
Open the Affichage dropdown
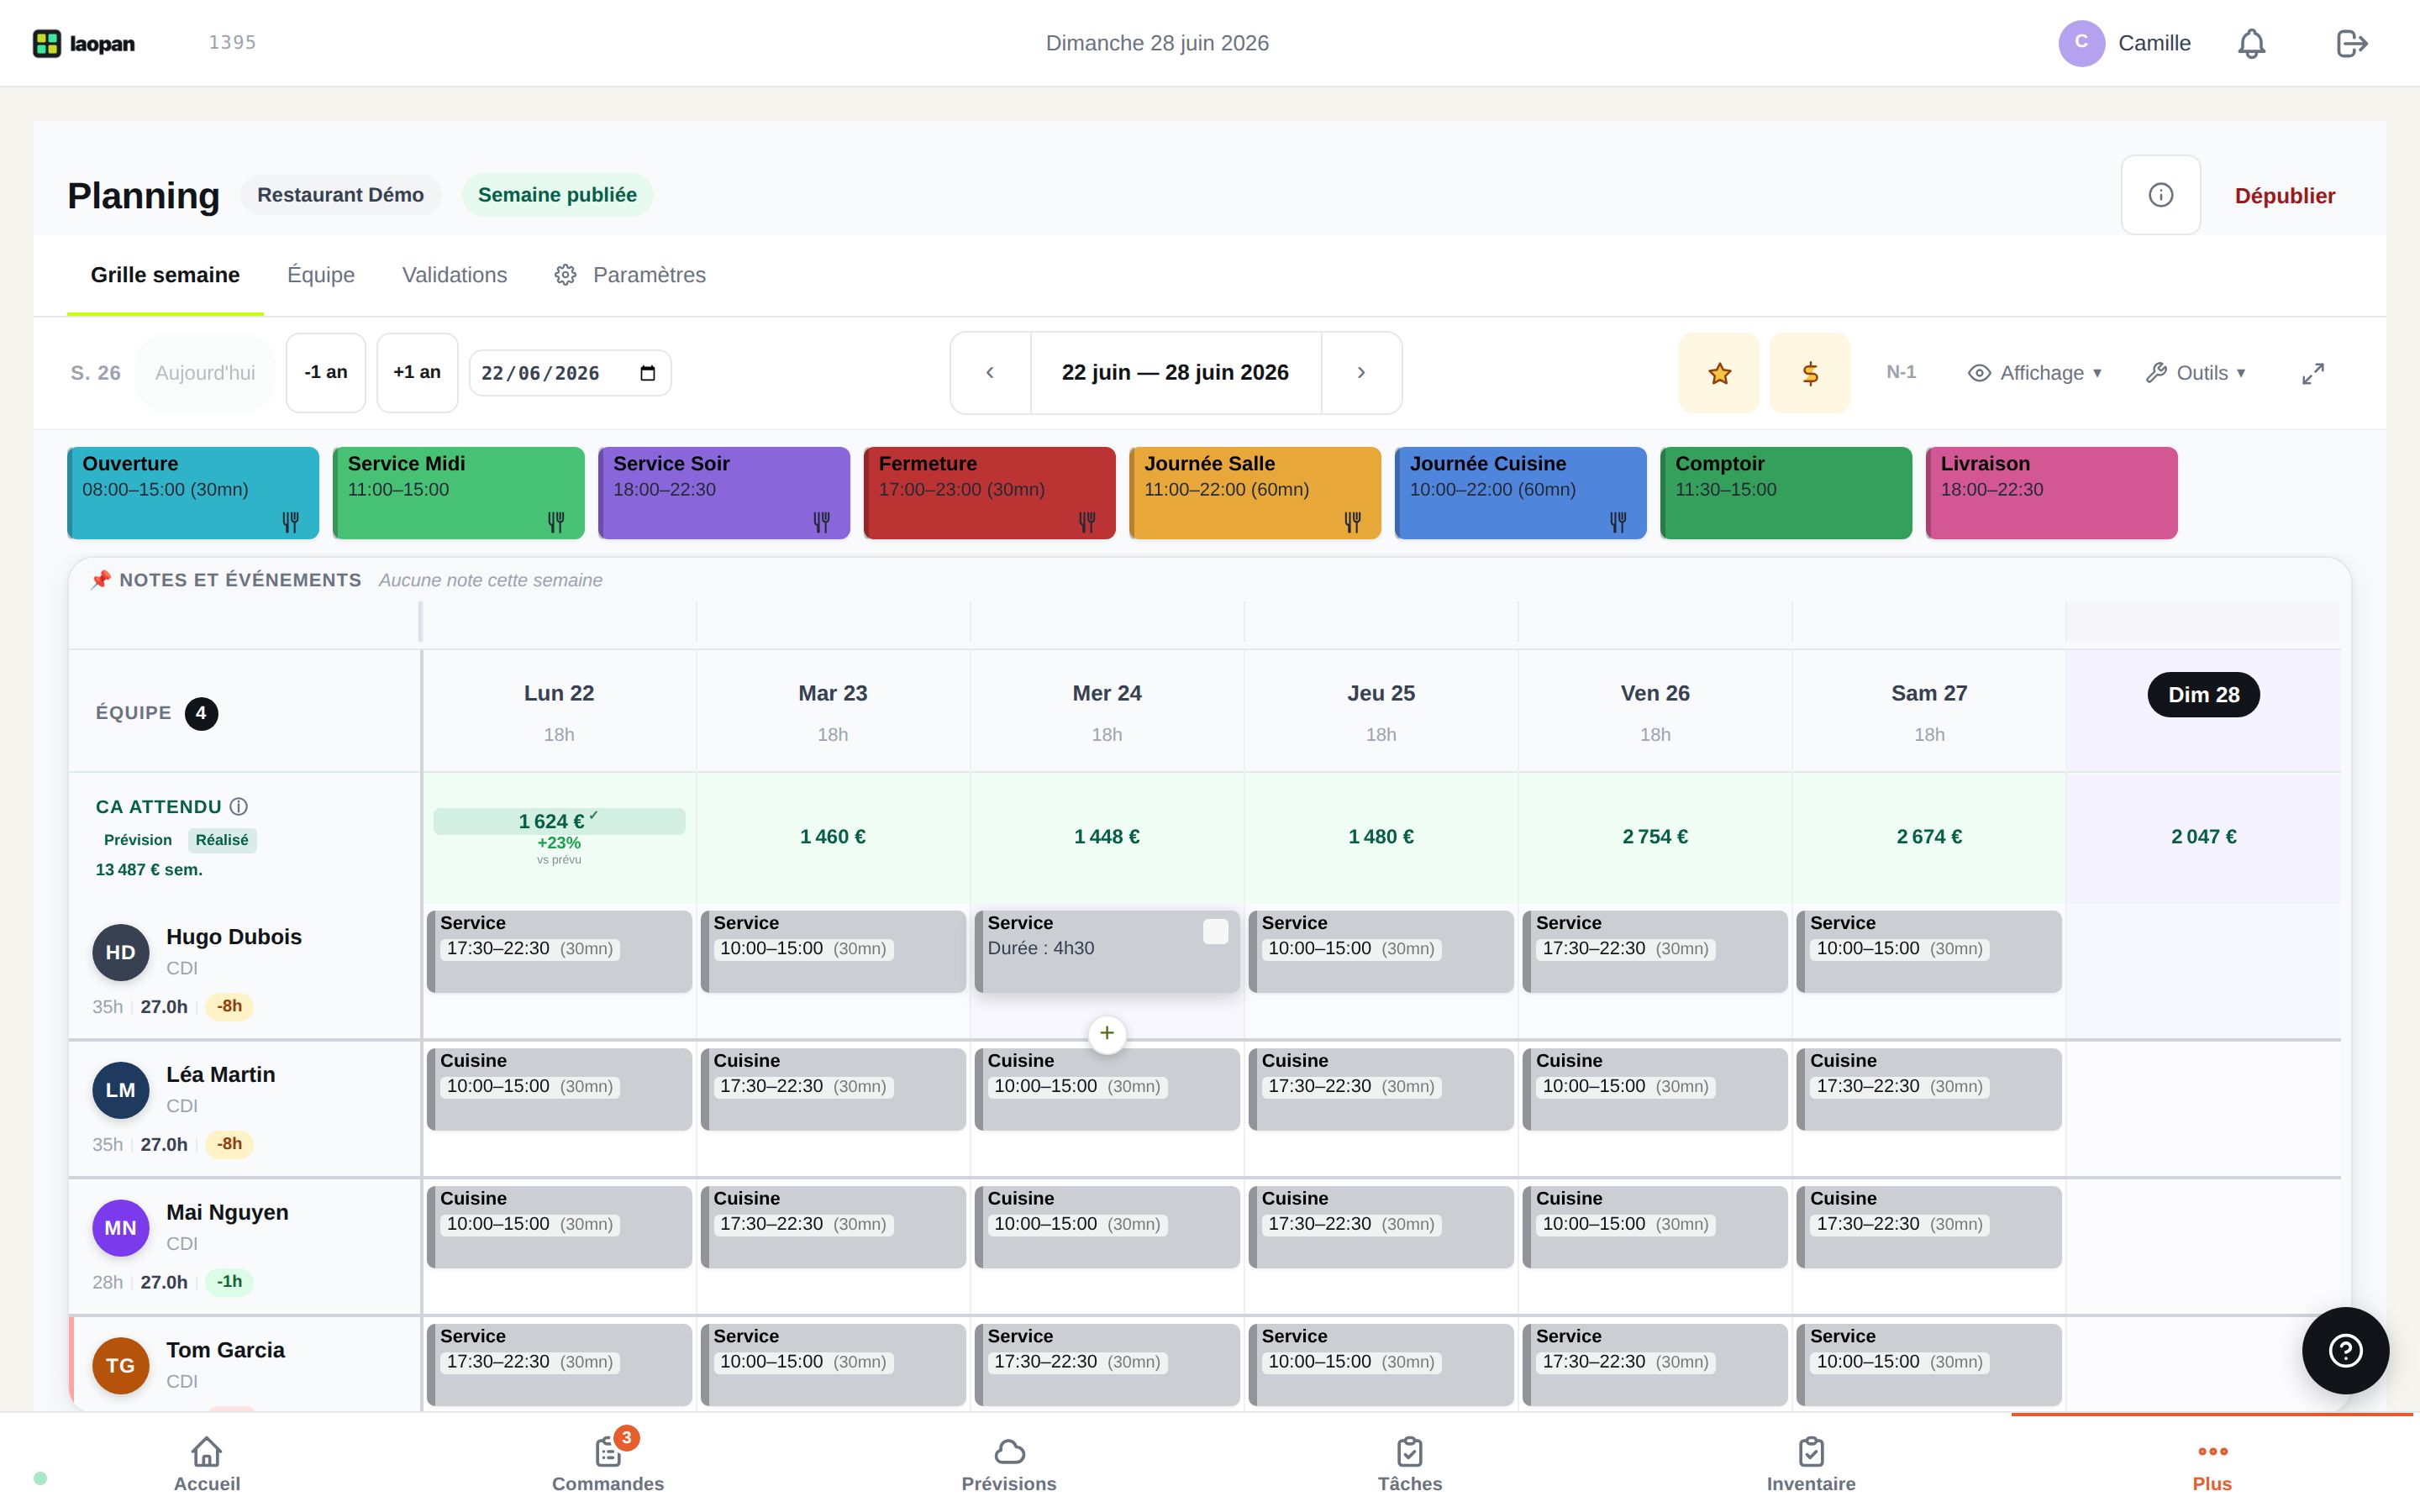point(2035,373)
